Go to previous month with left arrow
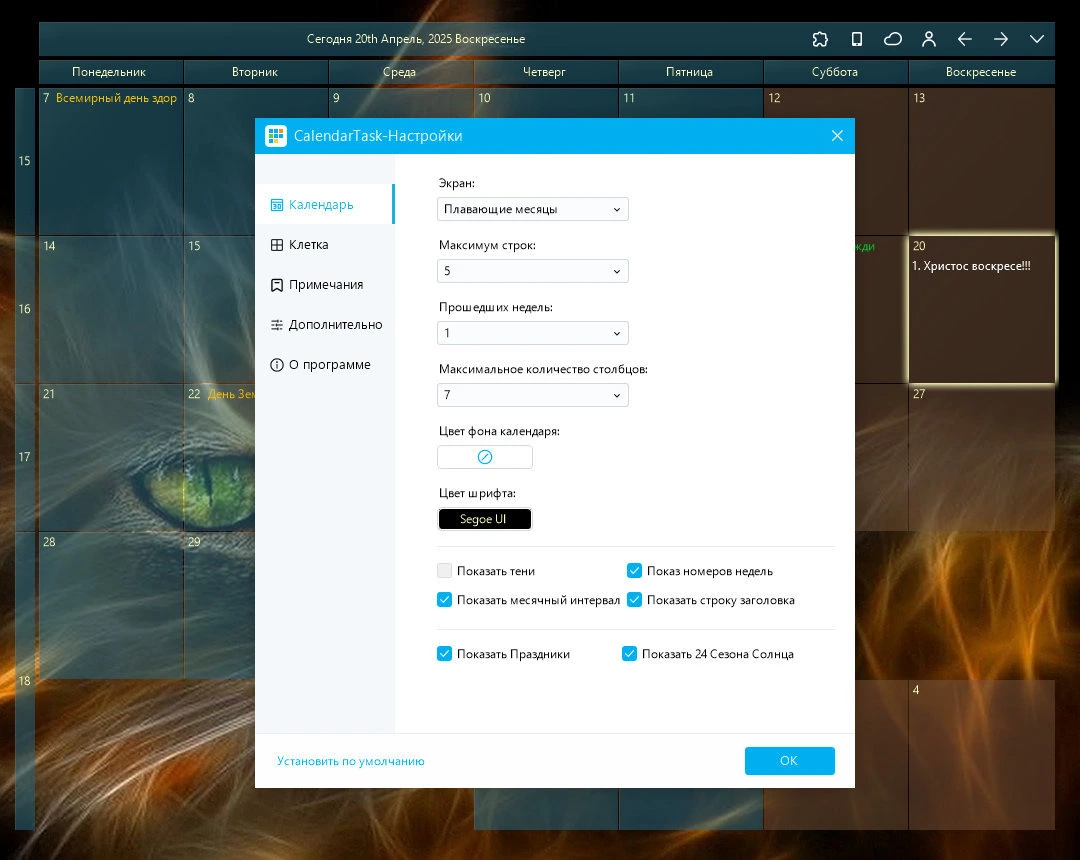Screen dimensions: 1080x860 pyautogui.click(x=964, y=39)
